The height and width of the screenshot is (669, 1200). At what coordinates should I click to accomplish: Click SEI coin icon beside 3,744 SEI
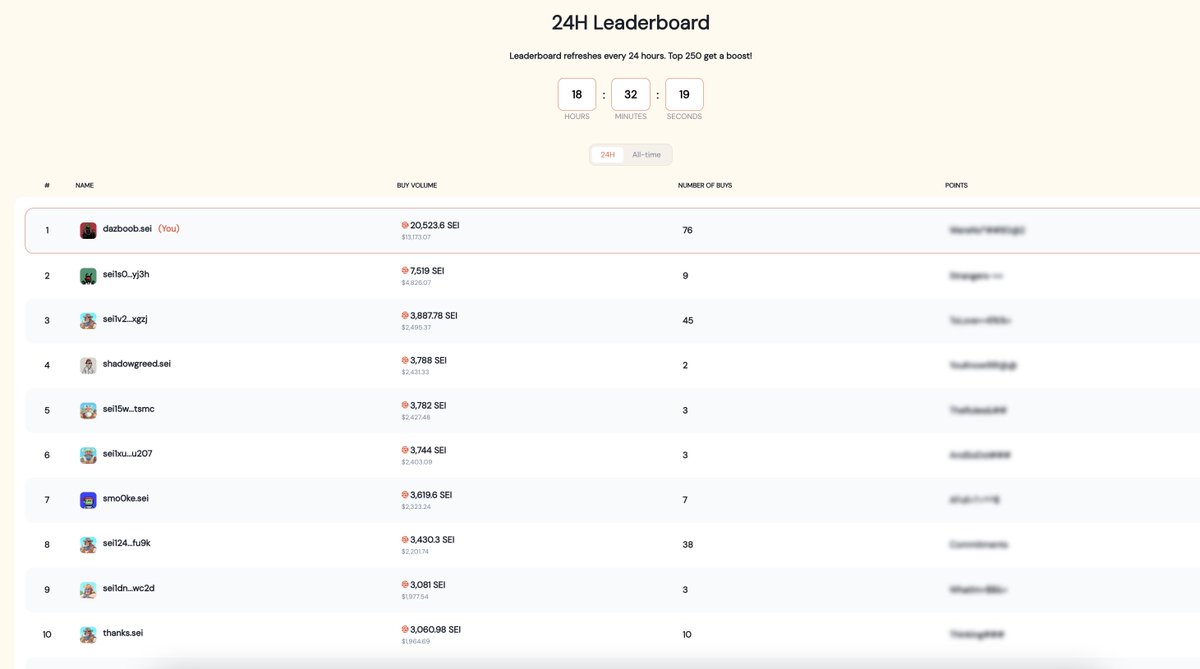pyautogui.click(x=405, y=450)
